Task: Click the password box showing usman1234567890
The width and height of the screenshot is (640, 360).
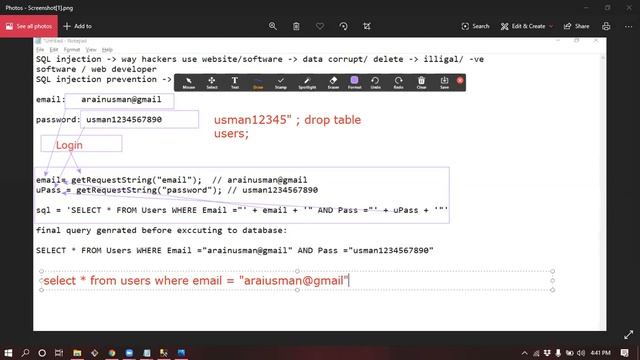Action: (139, 119)
